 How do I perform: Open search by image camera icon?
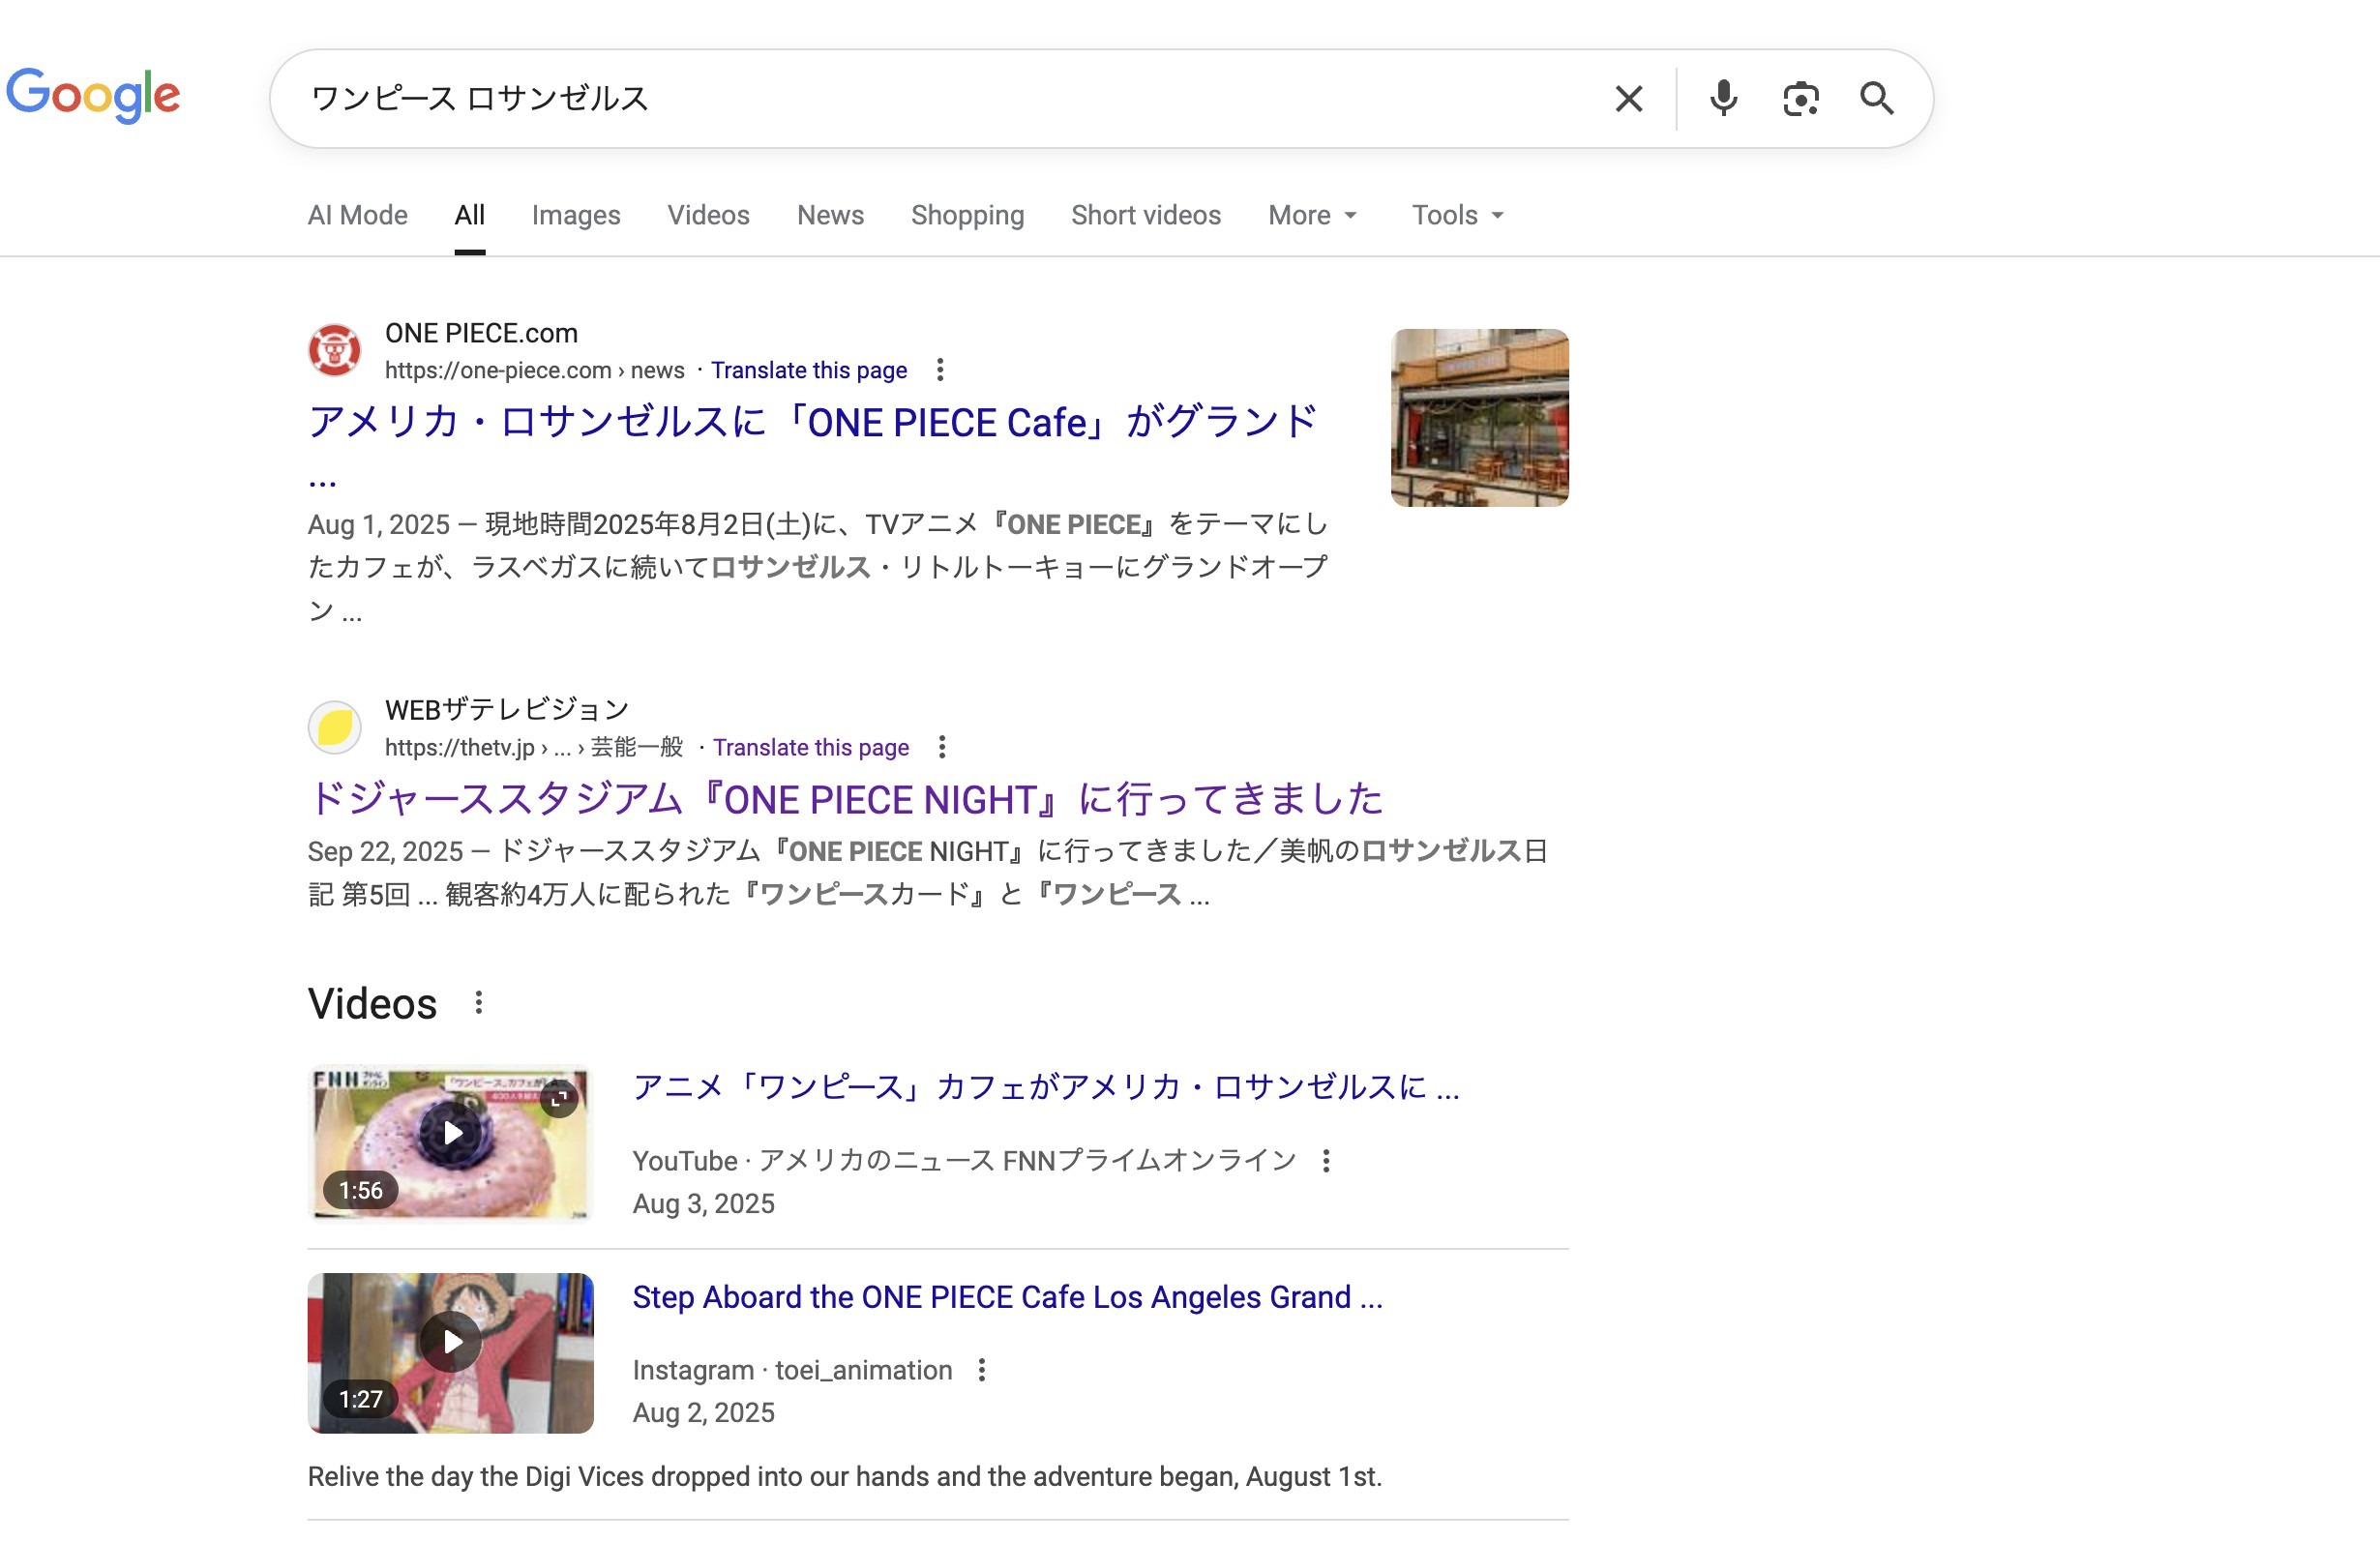point(1800,99)
